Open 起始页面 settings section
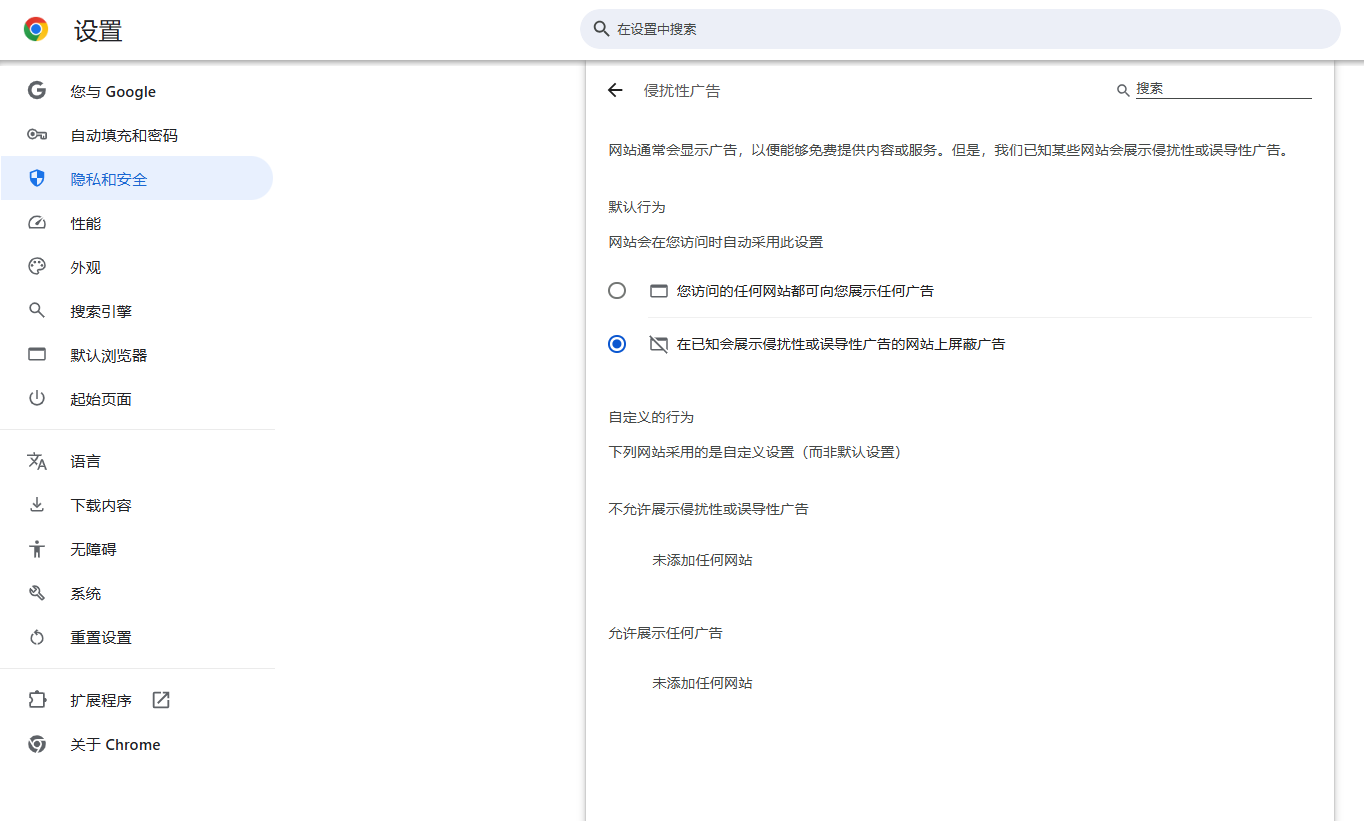This screenshot has height=821, width=1364. click(137, 399)
